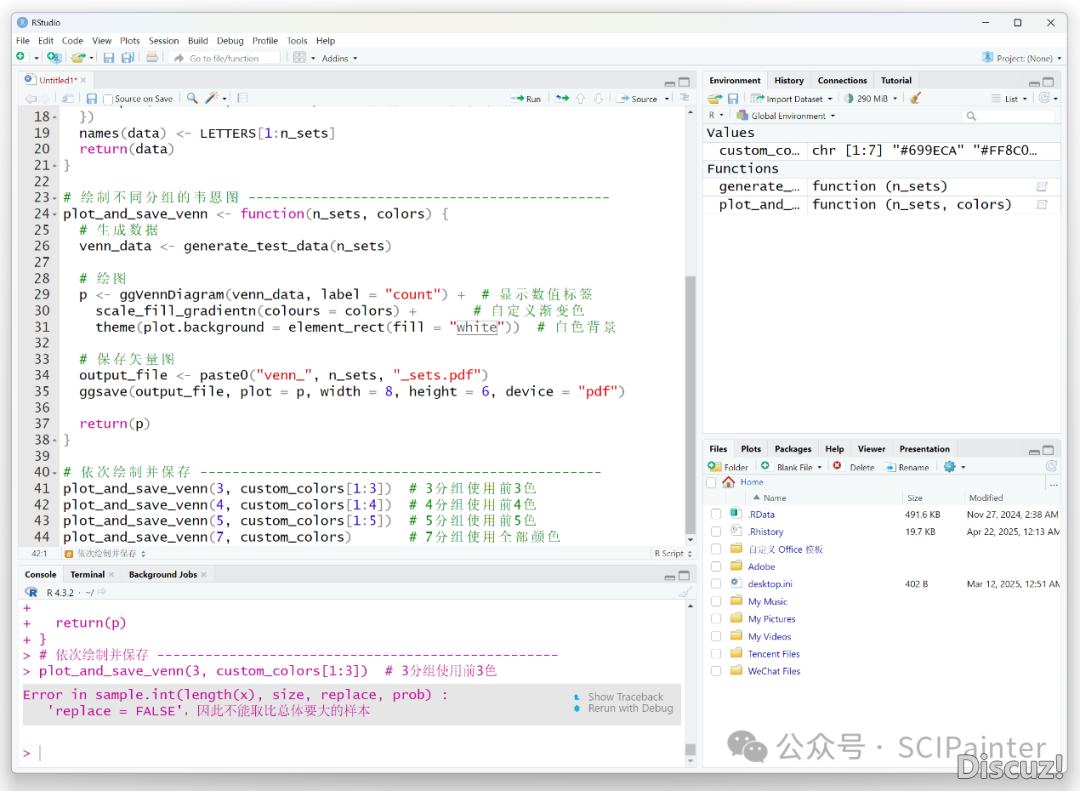Check the .Rhistory file checkbox

716,531
